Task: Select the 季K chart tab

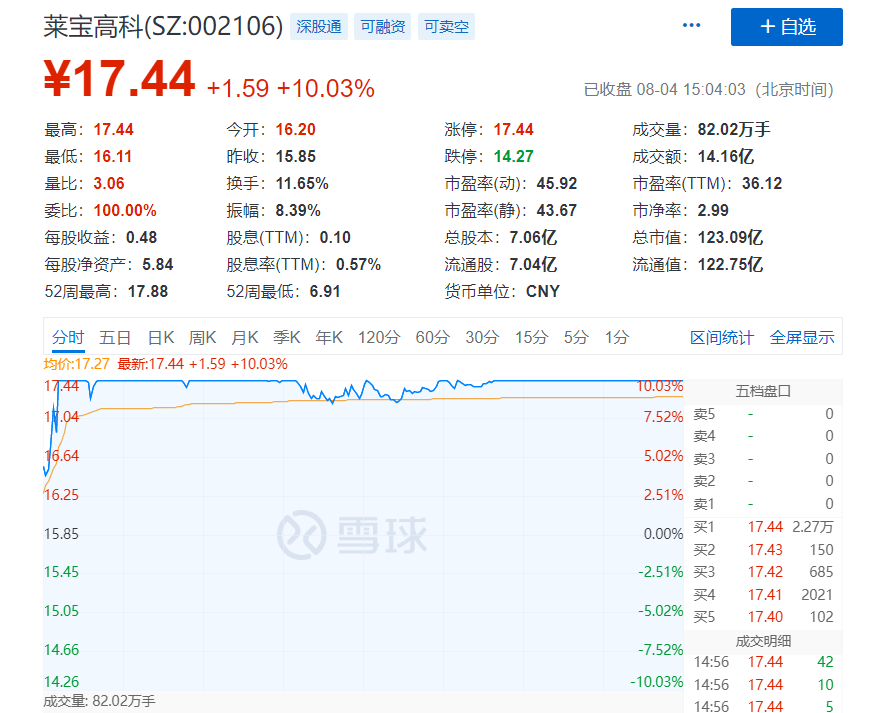Action: [x=287, y=338]
